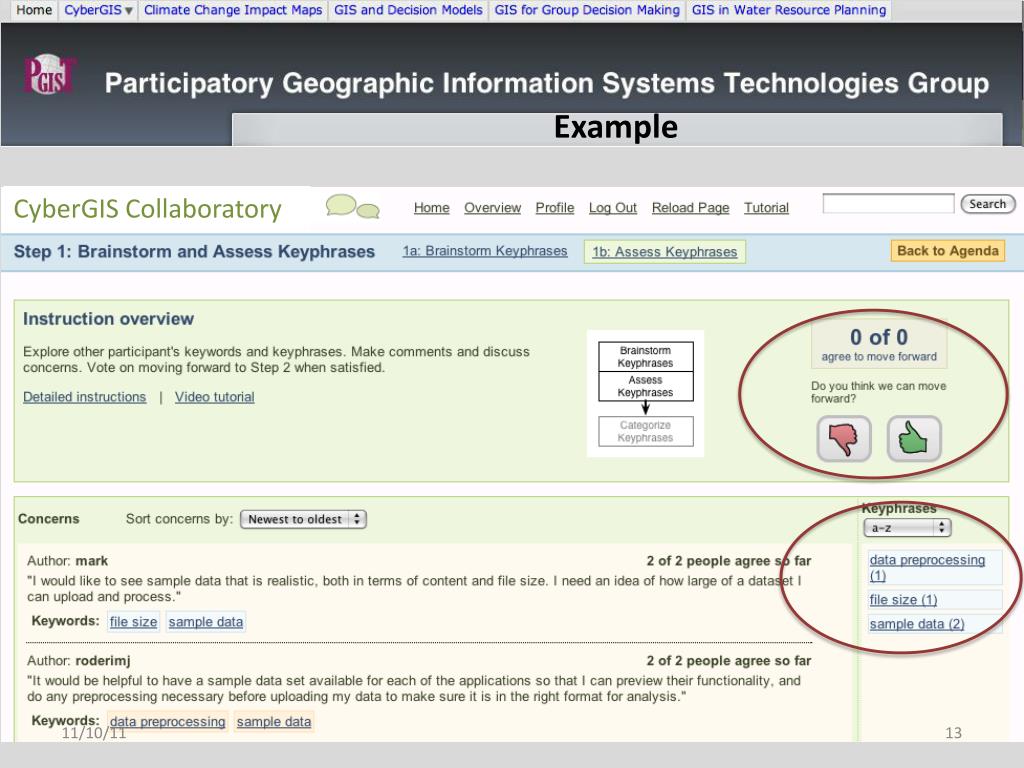Open the Keyphrases a-z sort dropdown
Viewport: 1024px width, 768px height.
[907, 528]
